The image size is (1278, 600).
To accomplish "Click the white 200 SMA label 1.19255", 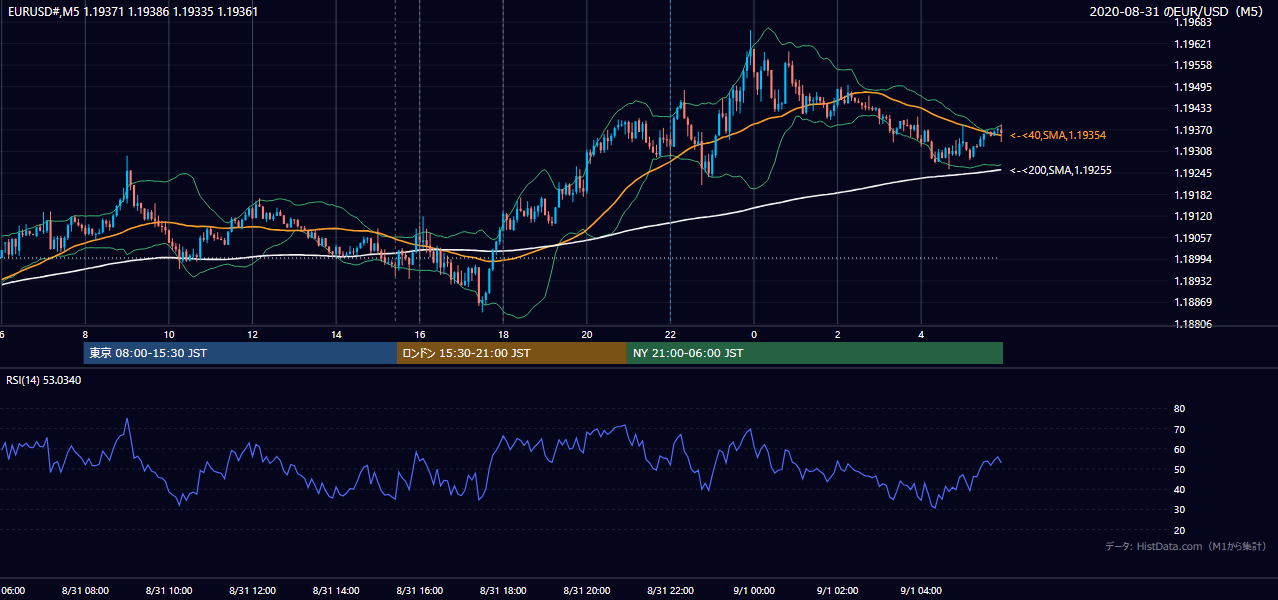I will (1061, 171).
